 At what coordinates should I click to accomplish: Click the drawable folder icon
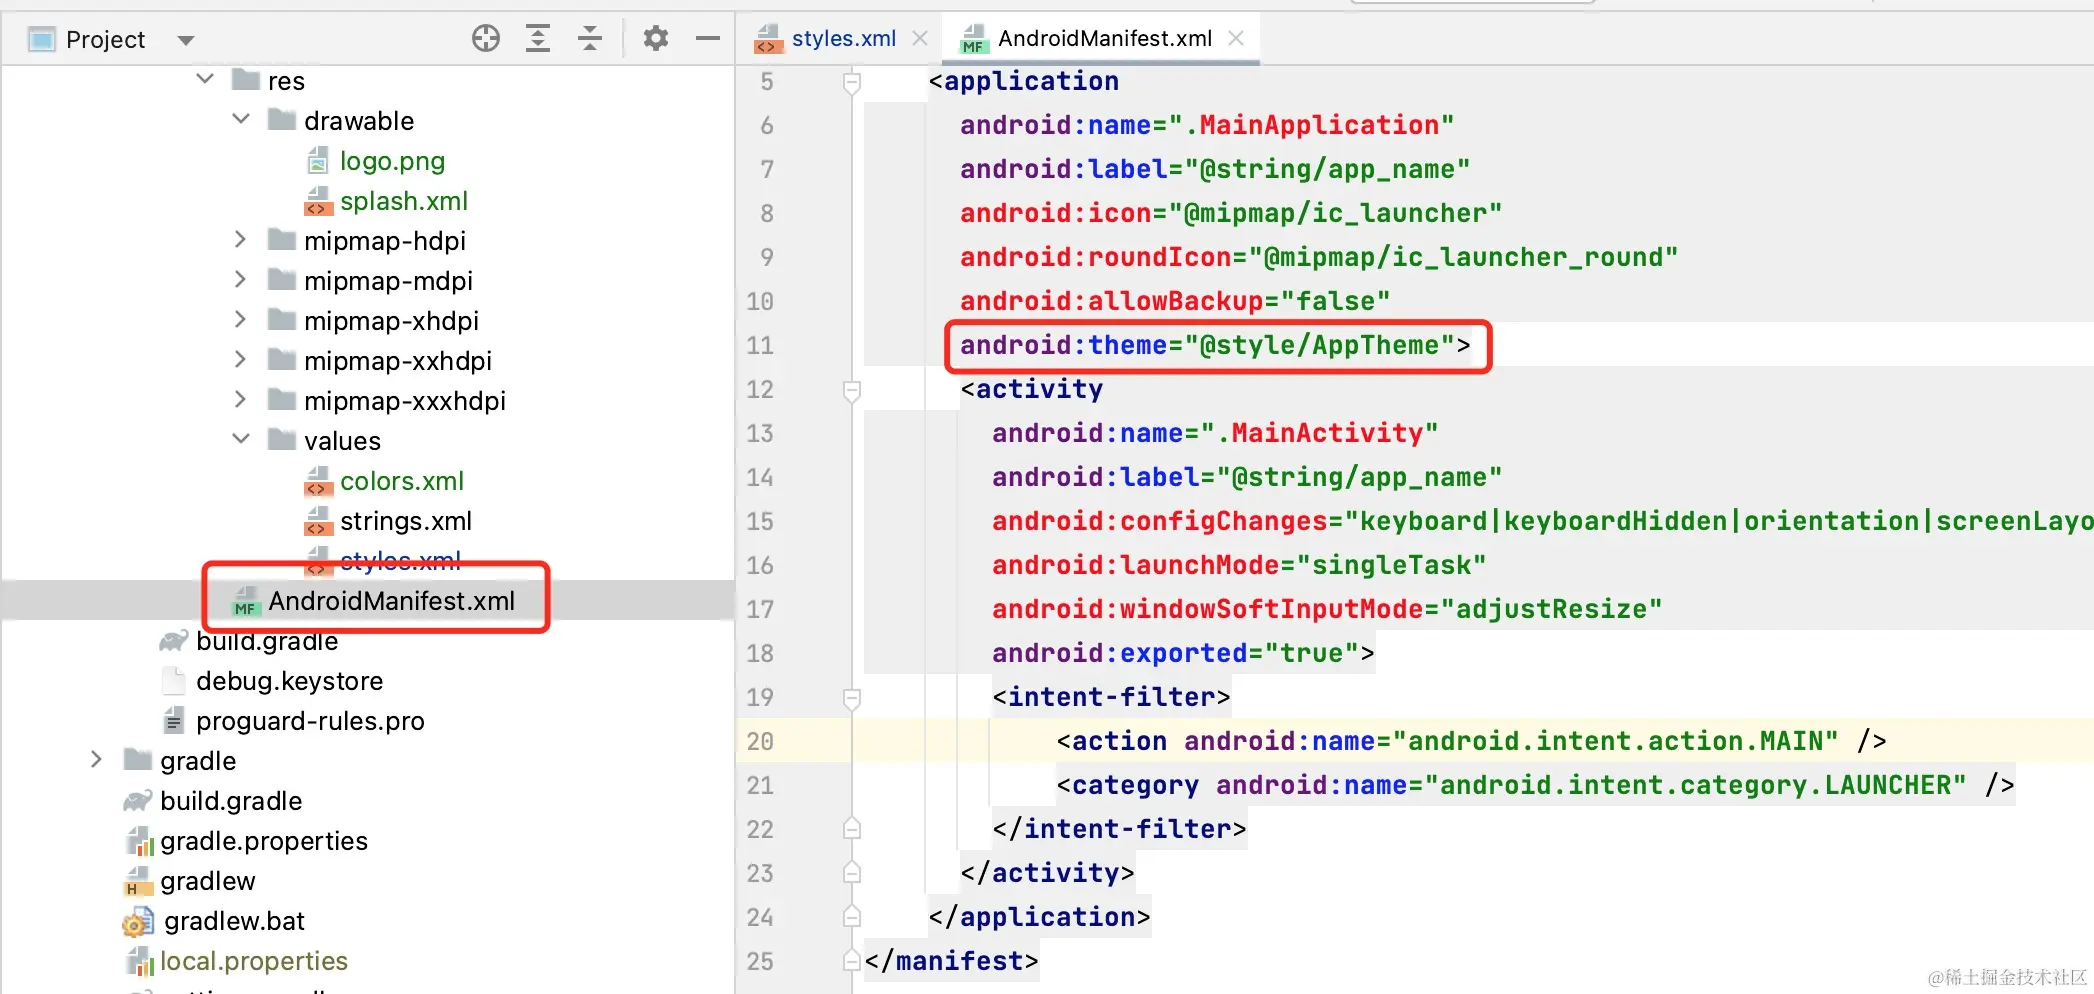tap(282, 120)
